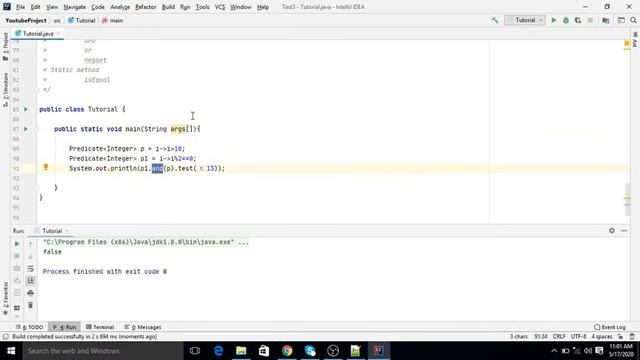640x360 pixels.
Task: Open the Project Structure dialog icon
Action: tap(606, 20)
